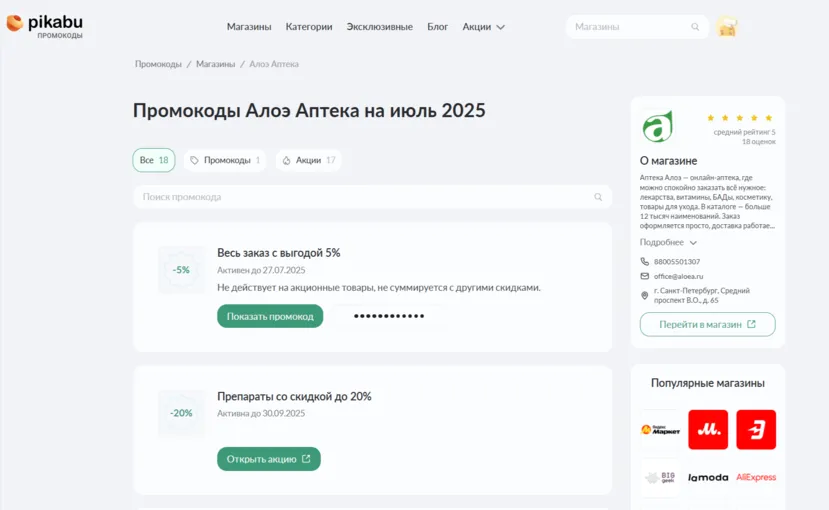Click Весь заказ с выгодой 5% title

coord(279,253)
